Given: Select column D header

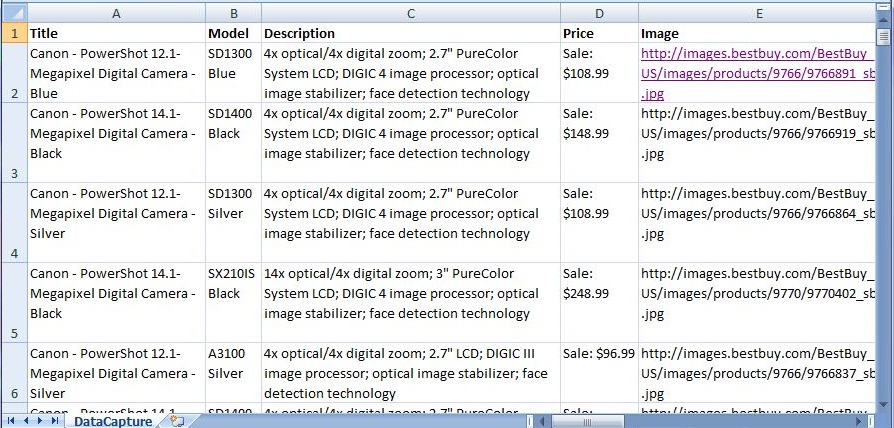Looking at the screenshot, I should point(599,13).
